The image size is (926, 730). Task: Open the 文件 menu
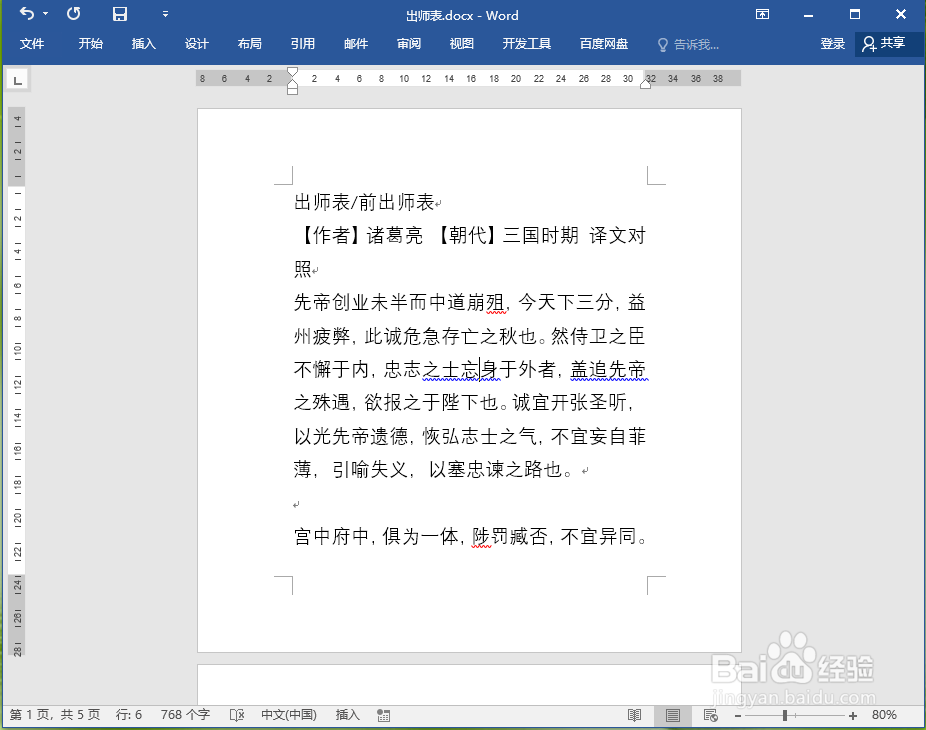tap(33, 44)
